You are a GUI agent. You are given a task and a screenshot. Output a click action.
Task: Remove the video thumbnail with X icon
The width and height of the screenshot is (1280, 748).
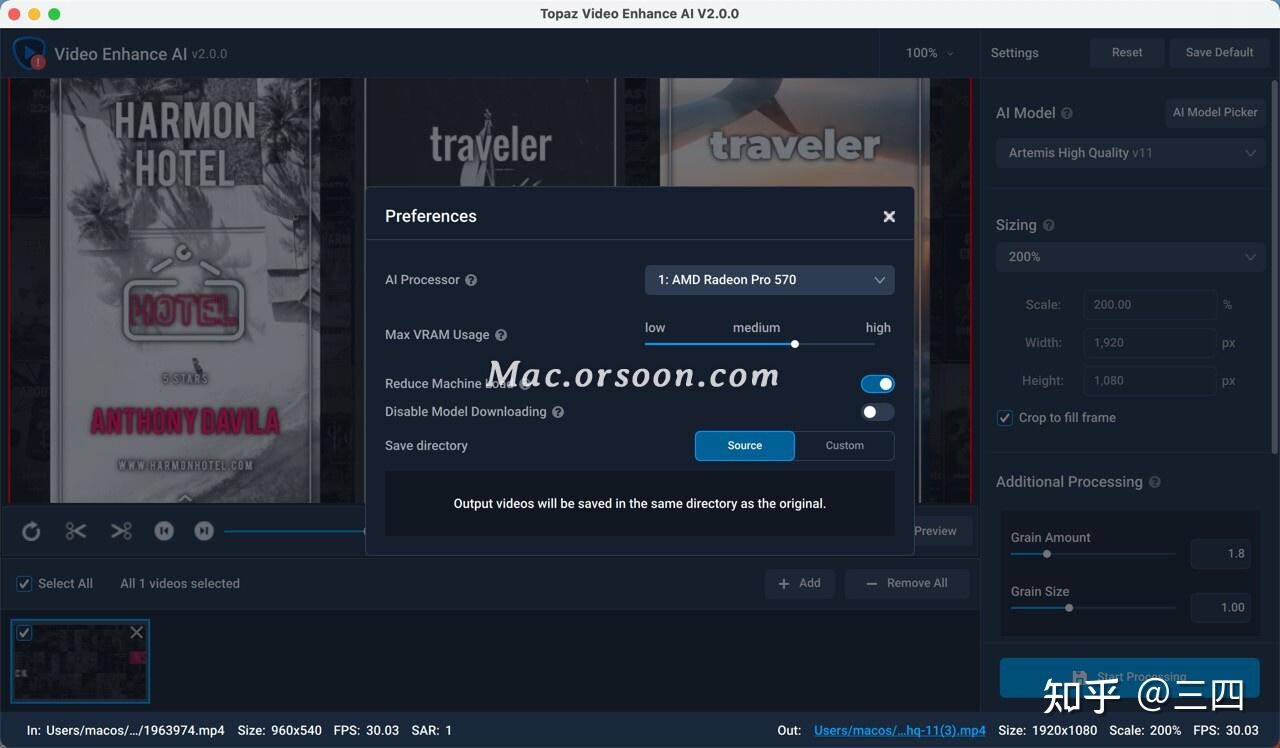tap(137, 632)
